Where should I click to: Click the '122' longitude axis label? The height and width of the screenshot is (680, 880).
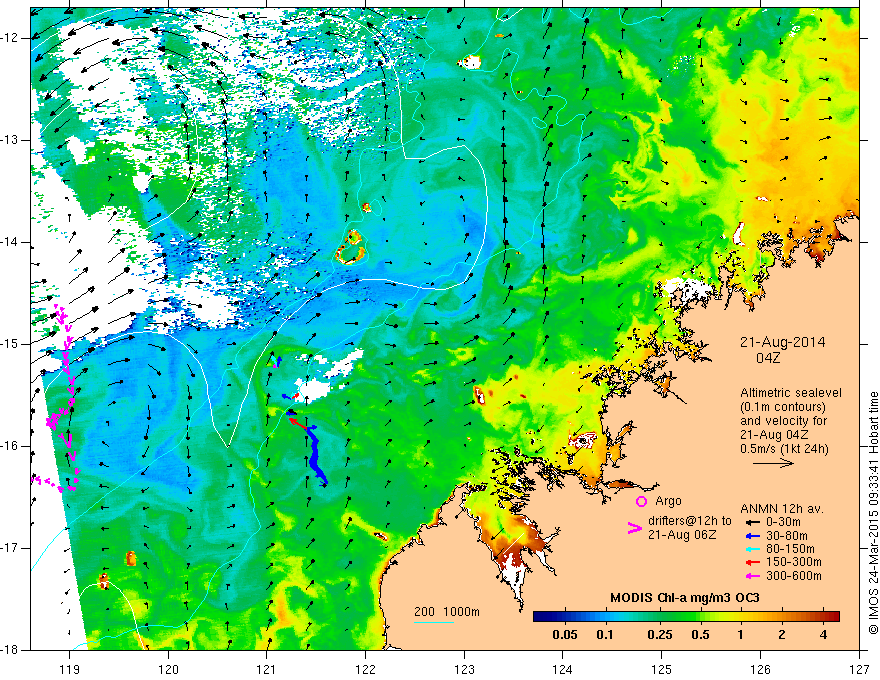tap(365, 669)
